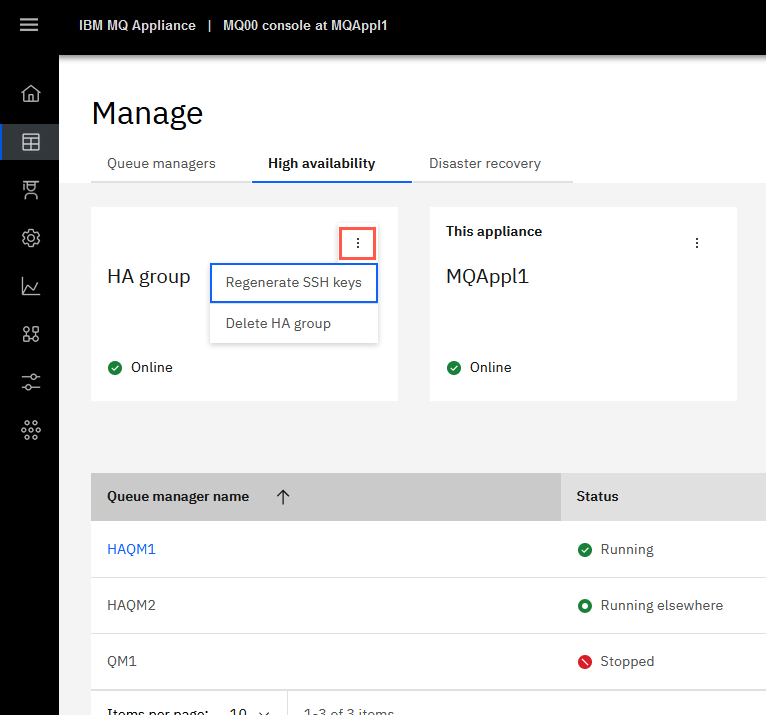Choose Regenerate SSH keys option
This screenshot has height=715, width=766.
(294, 283)
